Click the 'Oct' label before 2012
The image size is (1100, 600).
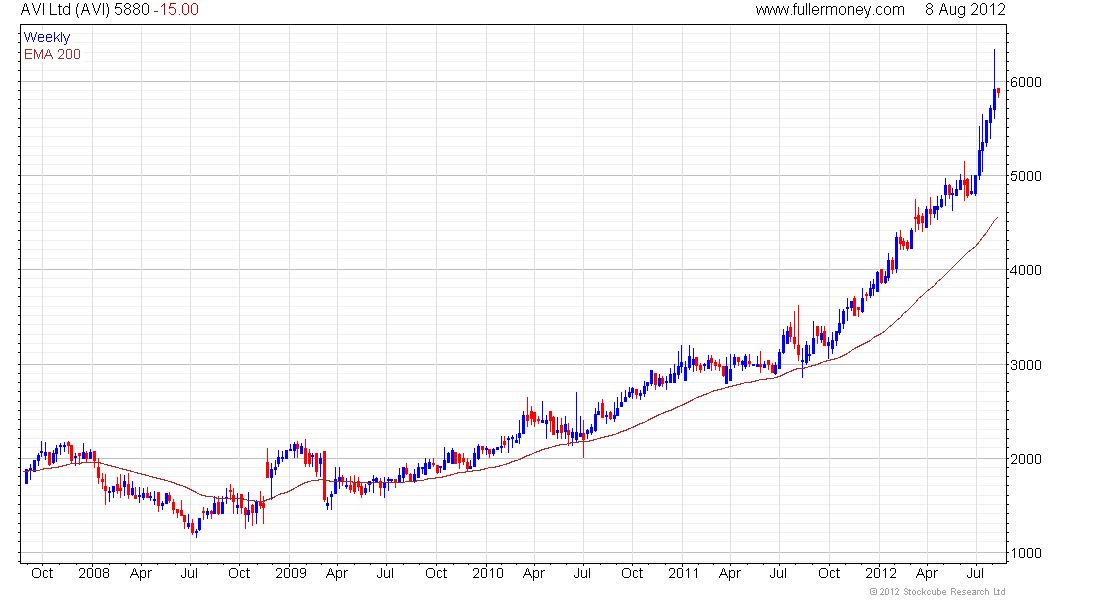click(829, 573)
